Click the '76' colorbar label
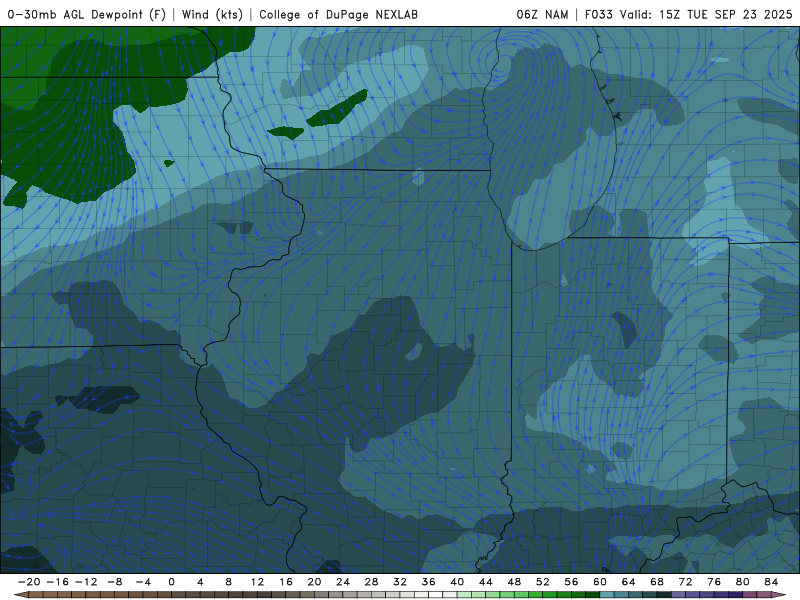 click(x=714, y=582)
